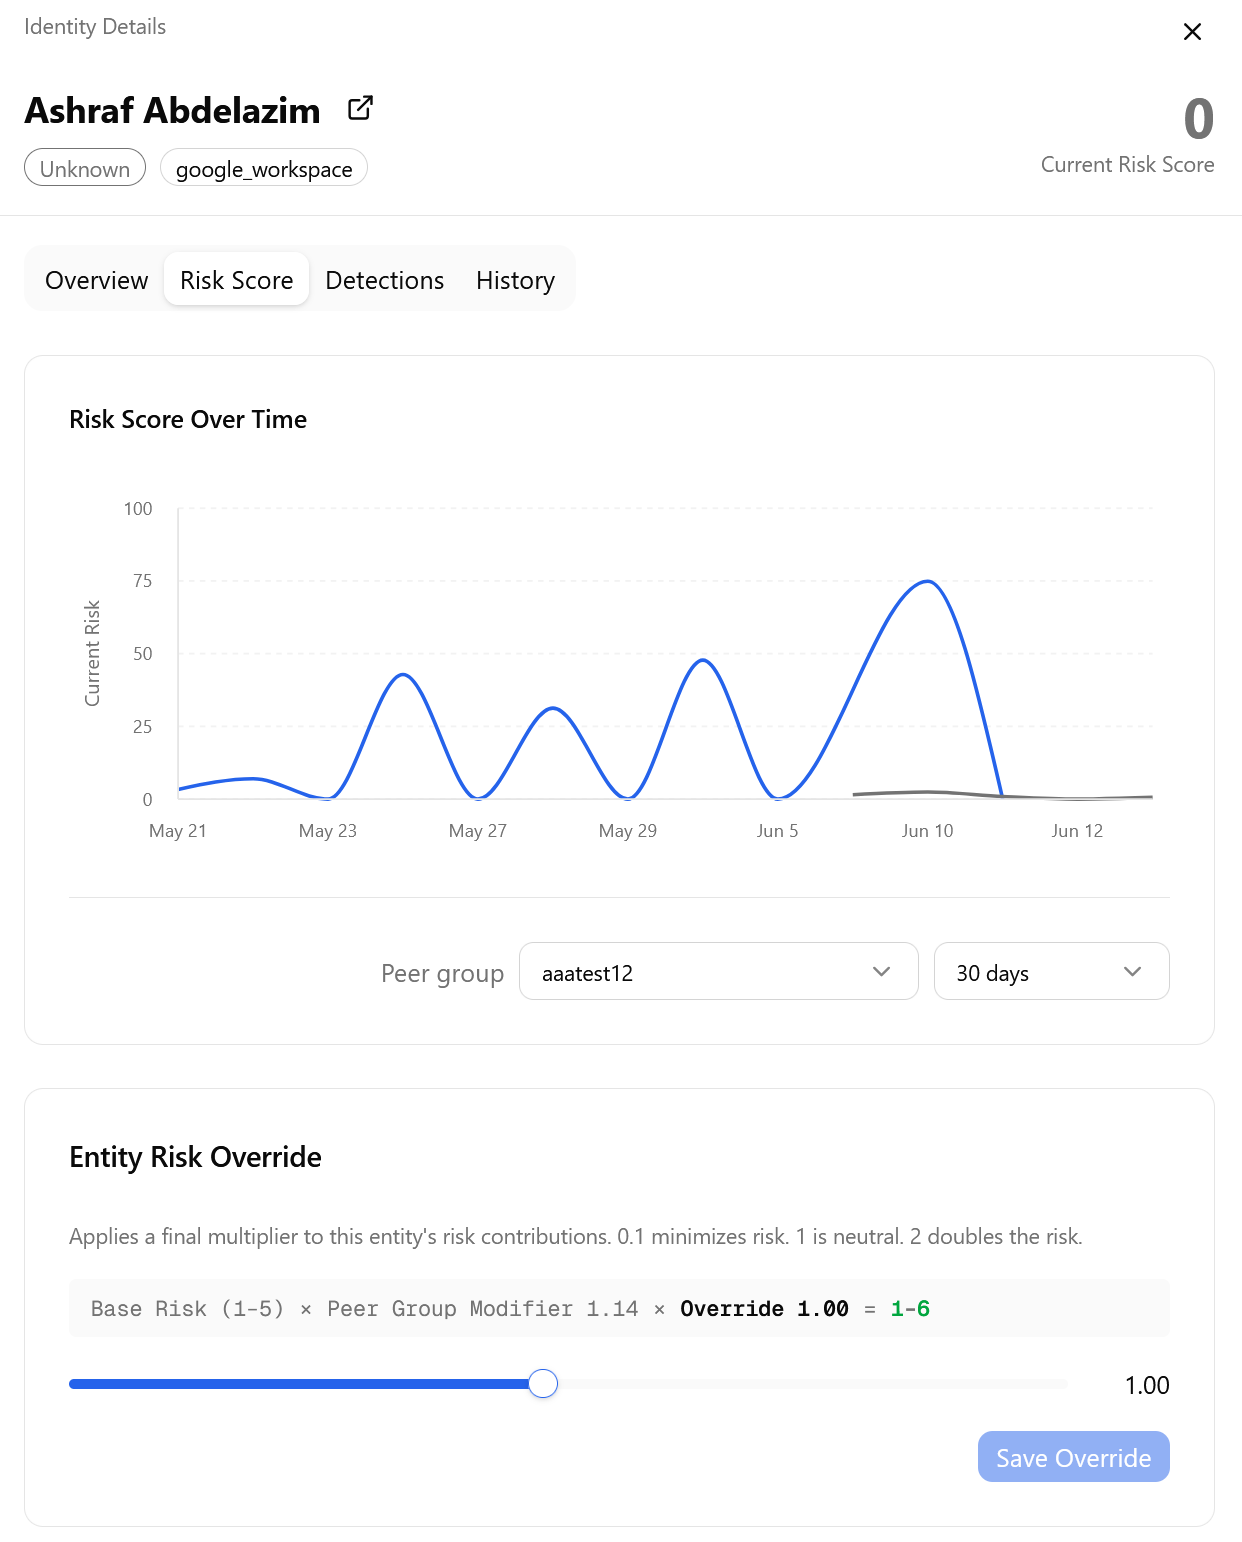Open external link icon beside Ashraf Abdelazim
Viewport: 1242px width, 1542px height.
pos(360,108)
